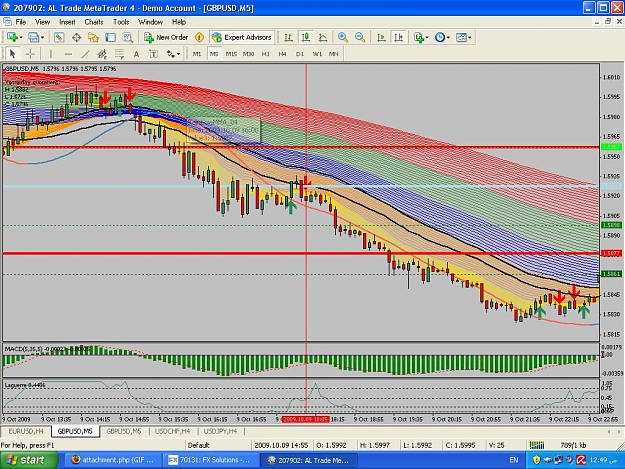Toggle Chart Shift from right border
Screen dimensions: 625x469
point(398,37)
